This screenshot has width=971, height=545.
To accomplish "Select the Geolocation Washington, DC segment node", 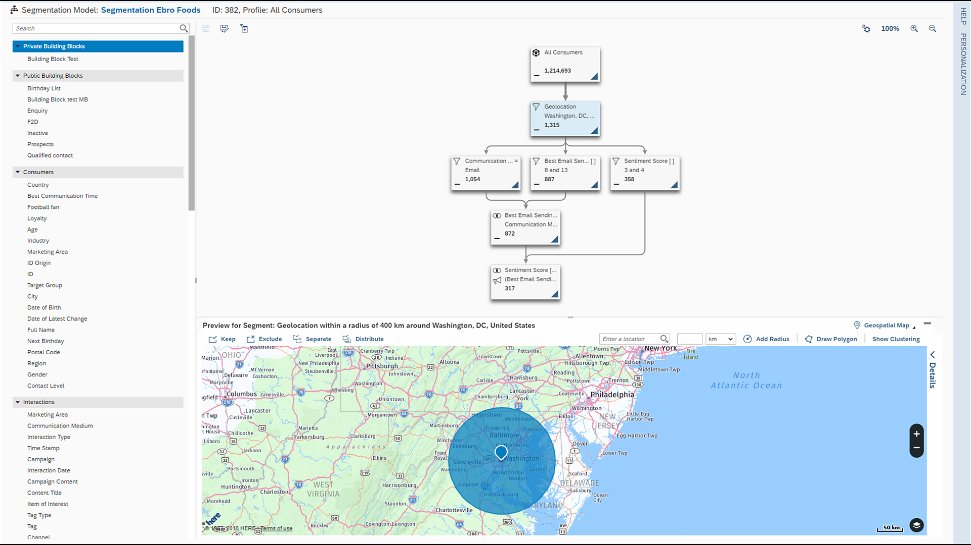I will [x=565, y=118].
